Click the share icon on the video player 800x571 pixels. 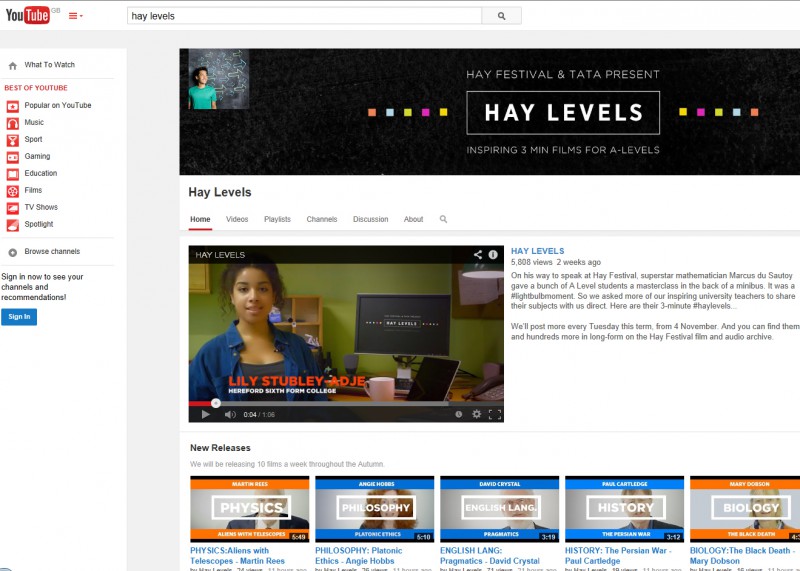pyautogui.click(x=478, y=254)
